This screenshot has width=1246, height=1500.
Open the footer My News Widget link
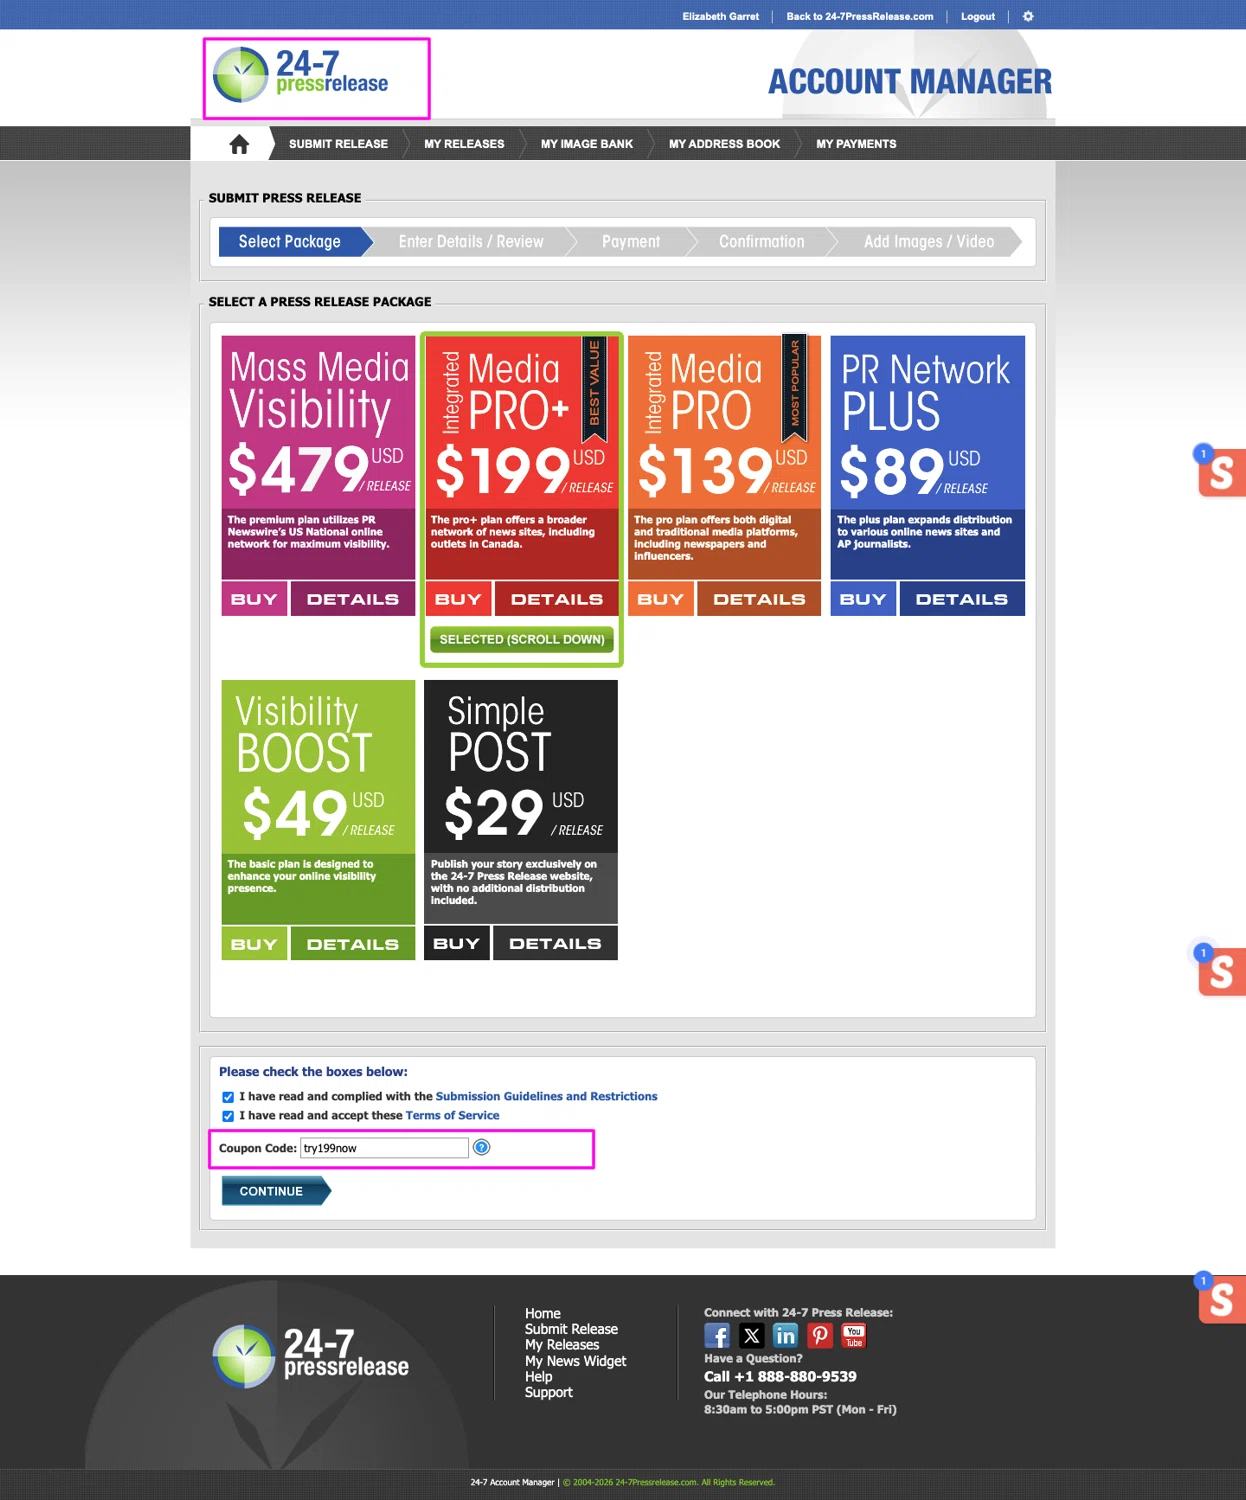pos(576,1361)
